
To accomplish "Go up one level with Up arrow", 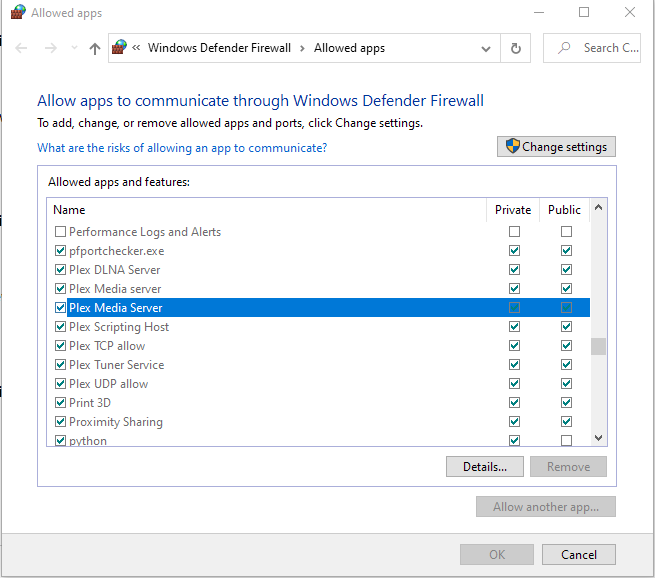I will [x=95, y=48].
